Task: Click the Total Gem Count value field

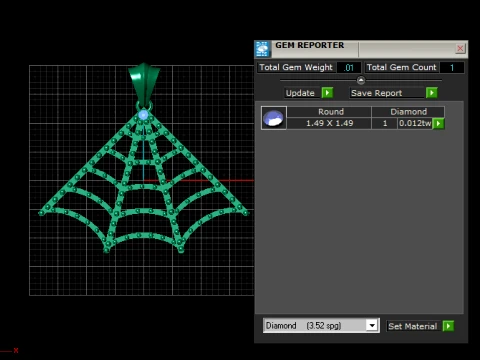Action: click(x=452, y=68)
